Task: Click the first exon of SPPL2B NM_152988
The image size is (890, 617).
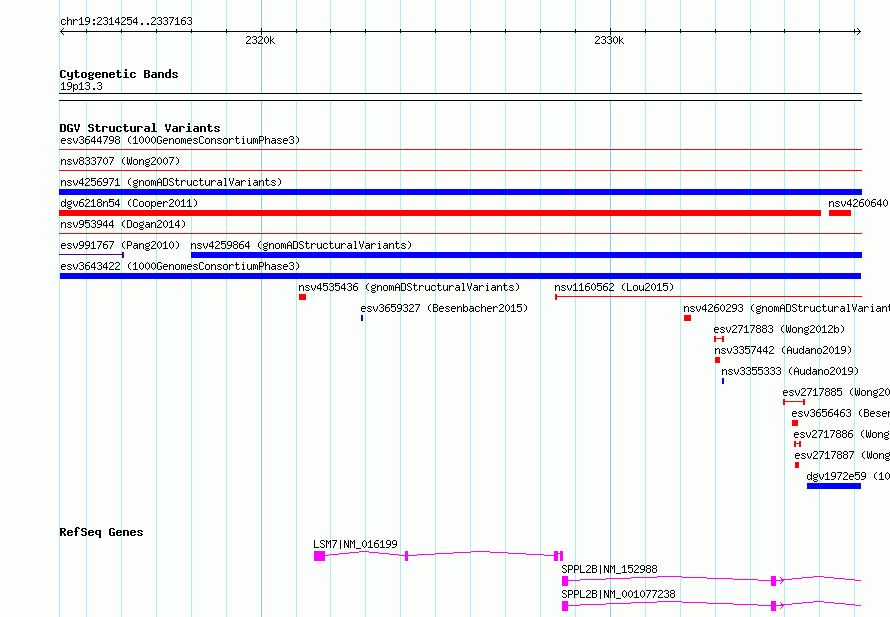Action: (565, 581)
